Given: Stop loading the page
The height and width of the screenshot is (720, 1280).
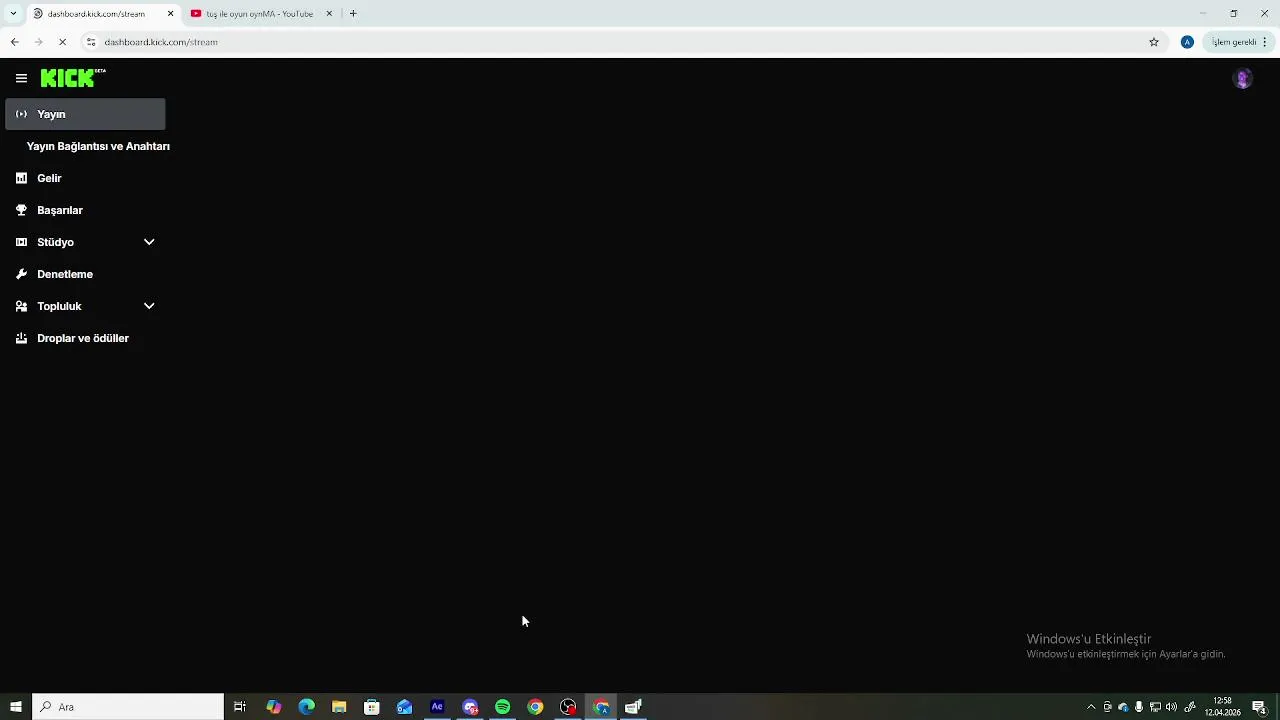Looking at the screenshot, I should (62, 42).
